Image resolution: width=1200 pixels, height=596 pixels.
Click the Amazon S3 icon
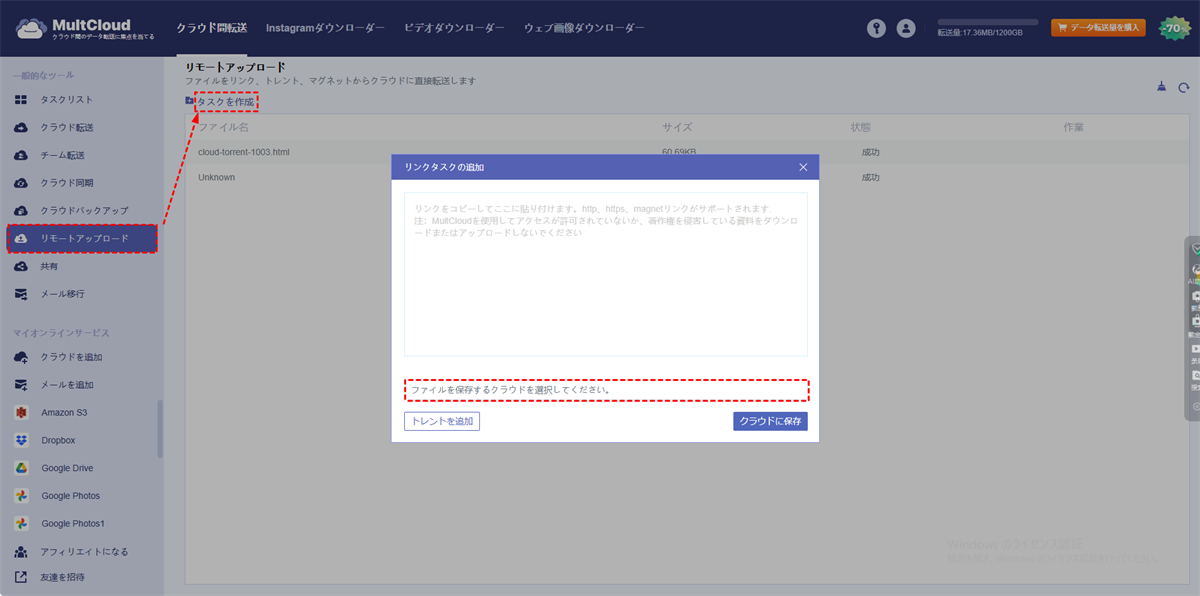click(x=20, y=413)
